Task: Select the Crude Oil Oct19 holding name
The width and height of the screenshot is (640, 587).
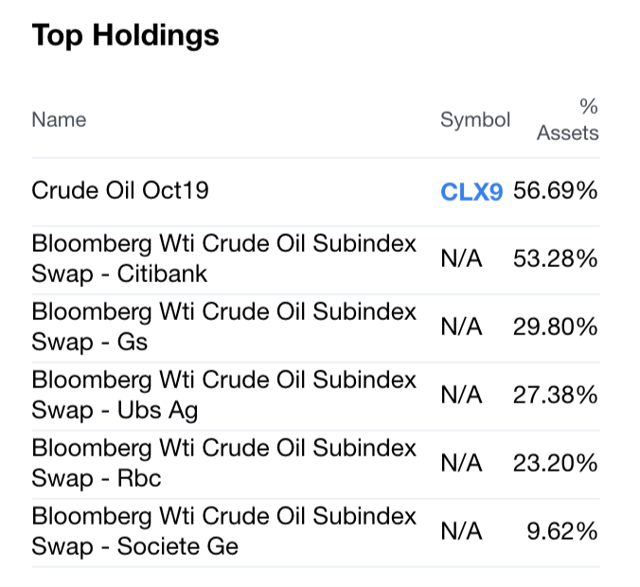Action: pos(120,190)
